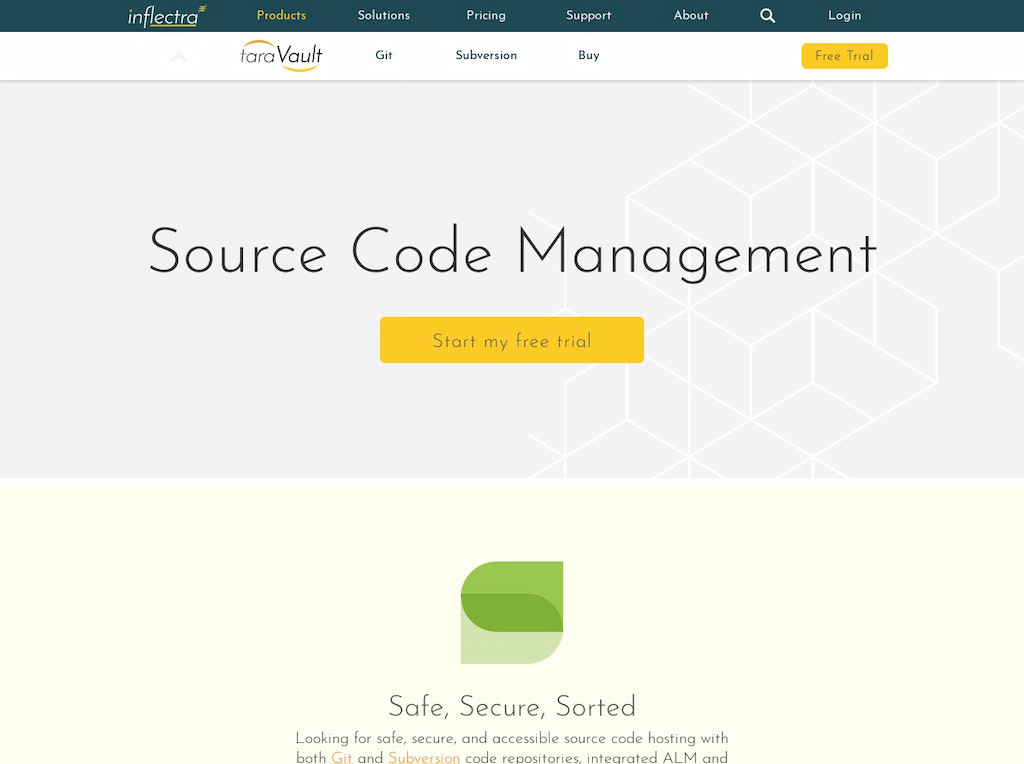Screen dimensions: 1024x764
Task: Open the Solutions menu
Action: [384, 16]
